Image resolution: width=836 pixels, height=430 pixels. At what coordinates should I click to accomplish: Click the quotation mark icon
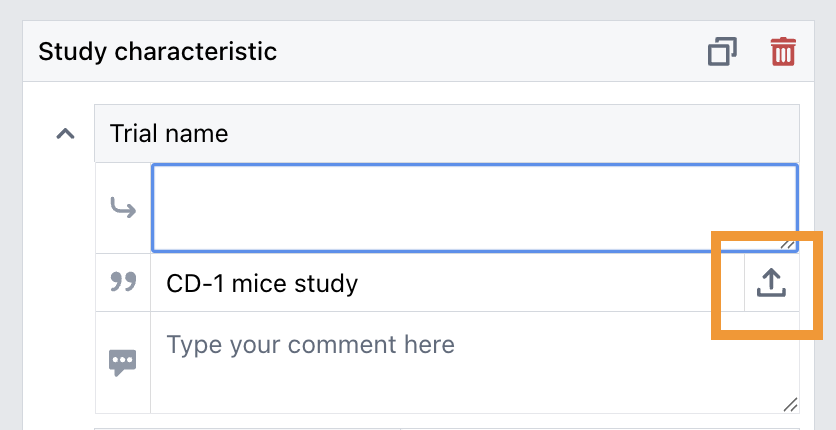[x=123, y=283]
